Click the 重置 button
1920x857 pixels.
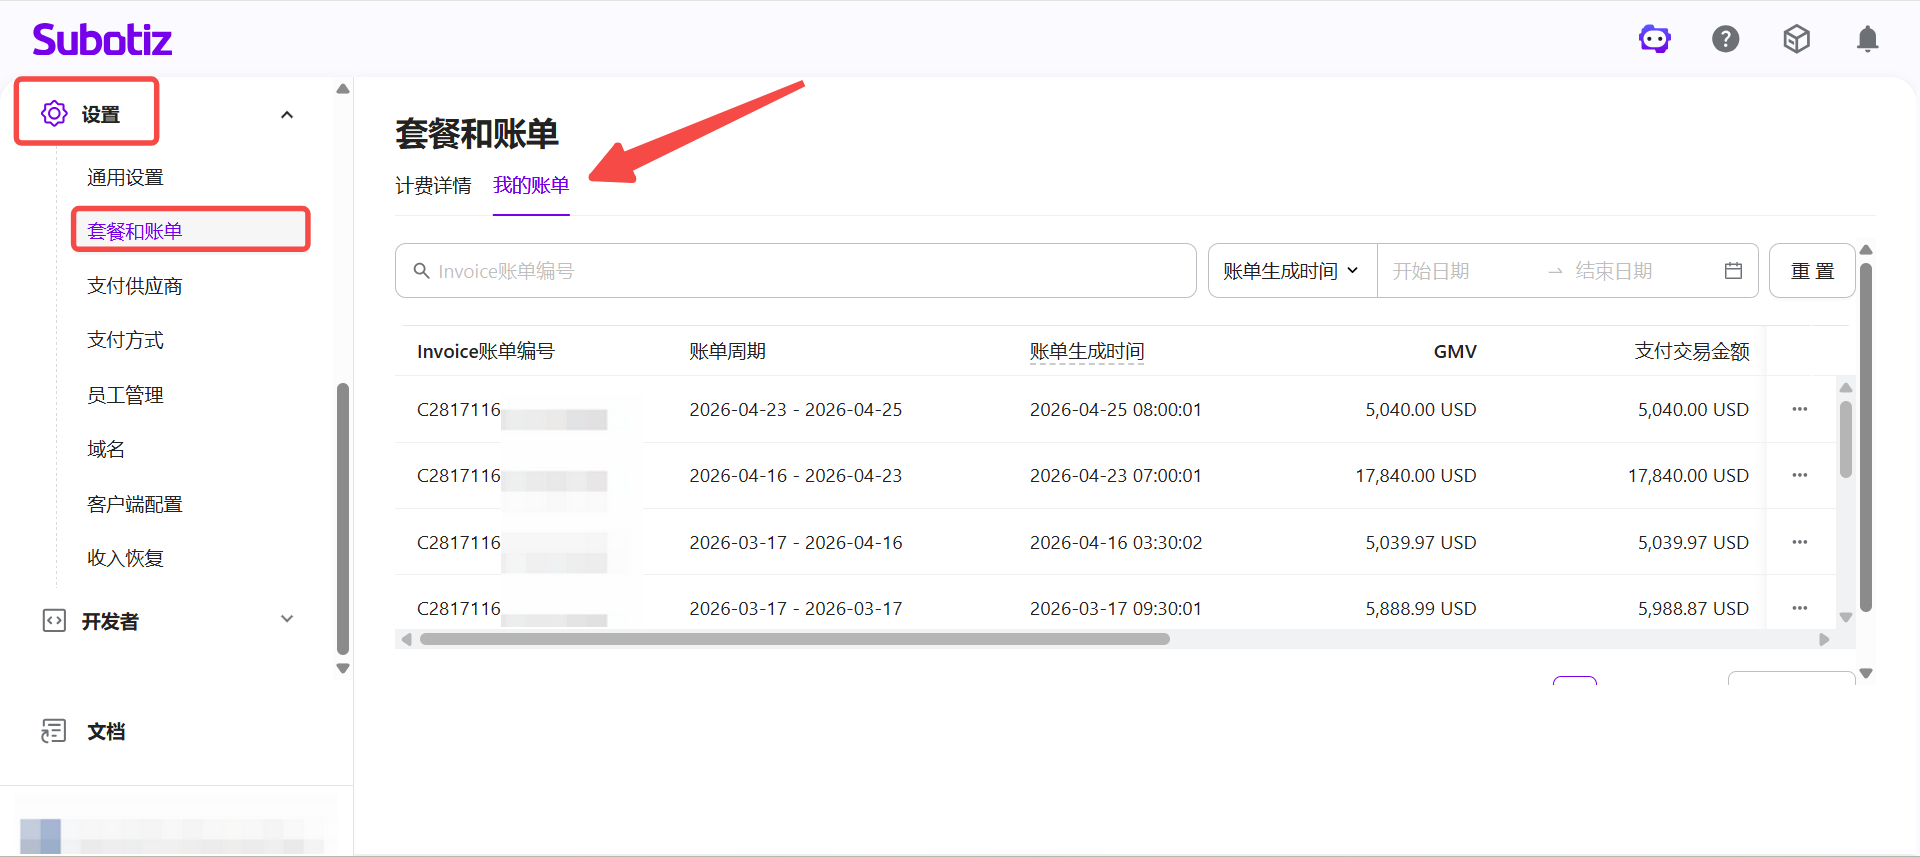click(x=1812, y=271)
